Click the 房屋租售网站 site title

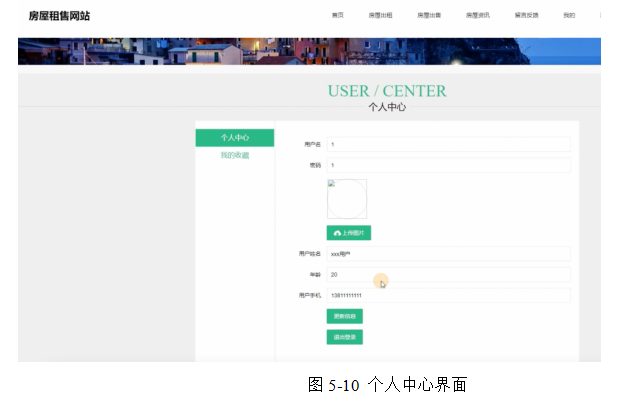[59, 16]
